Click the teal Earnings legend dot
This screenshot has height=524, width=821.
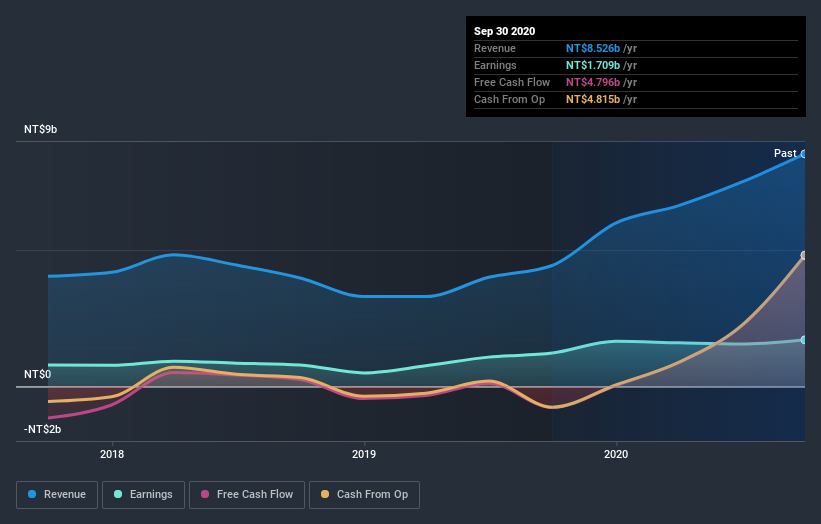(x=118, y=494)
